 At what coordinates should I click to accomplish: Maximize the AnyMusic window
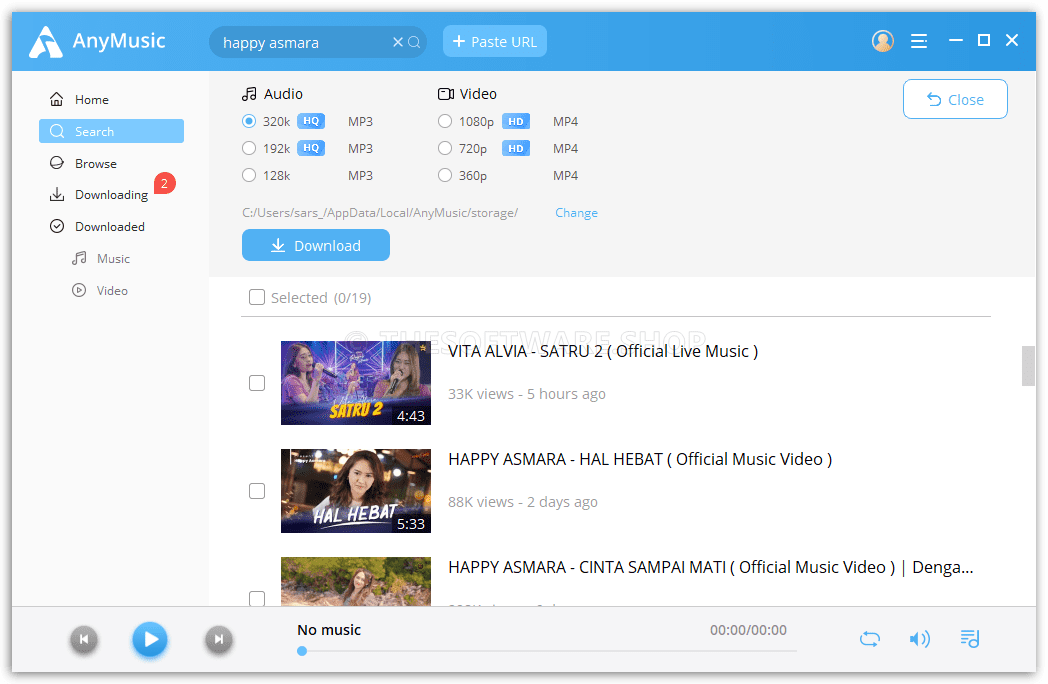tap(984, 41)
